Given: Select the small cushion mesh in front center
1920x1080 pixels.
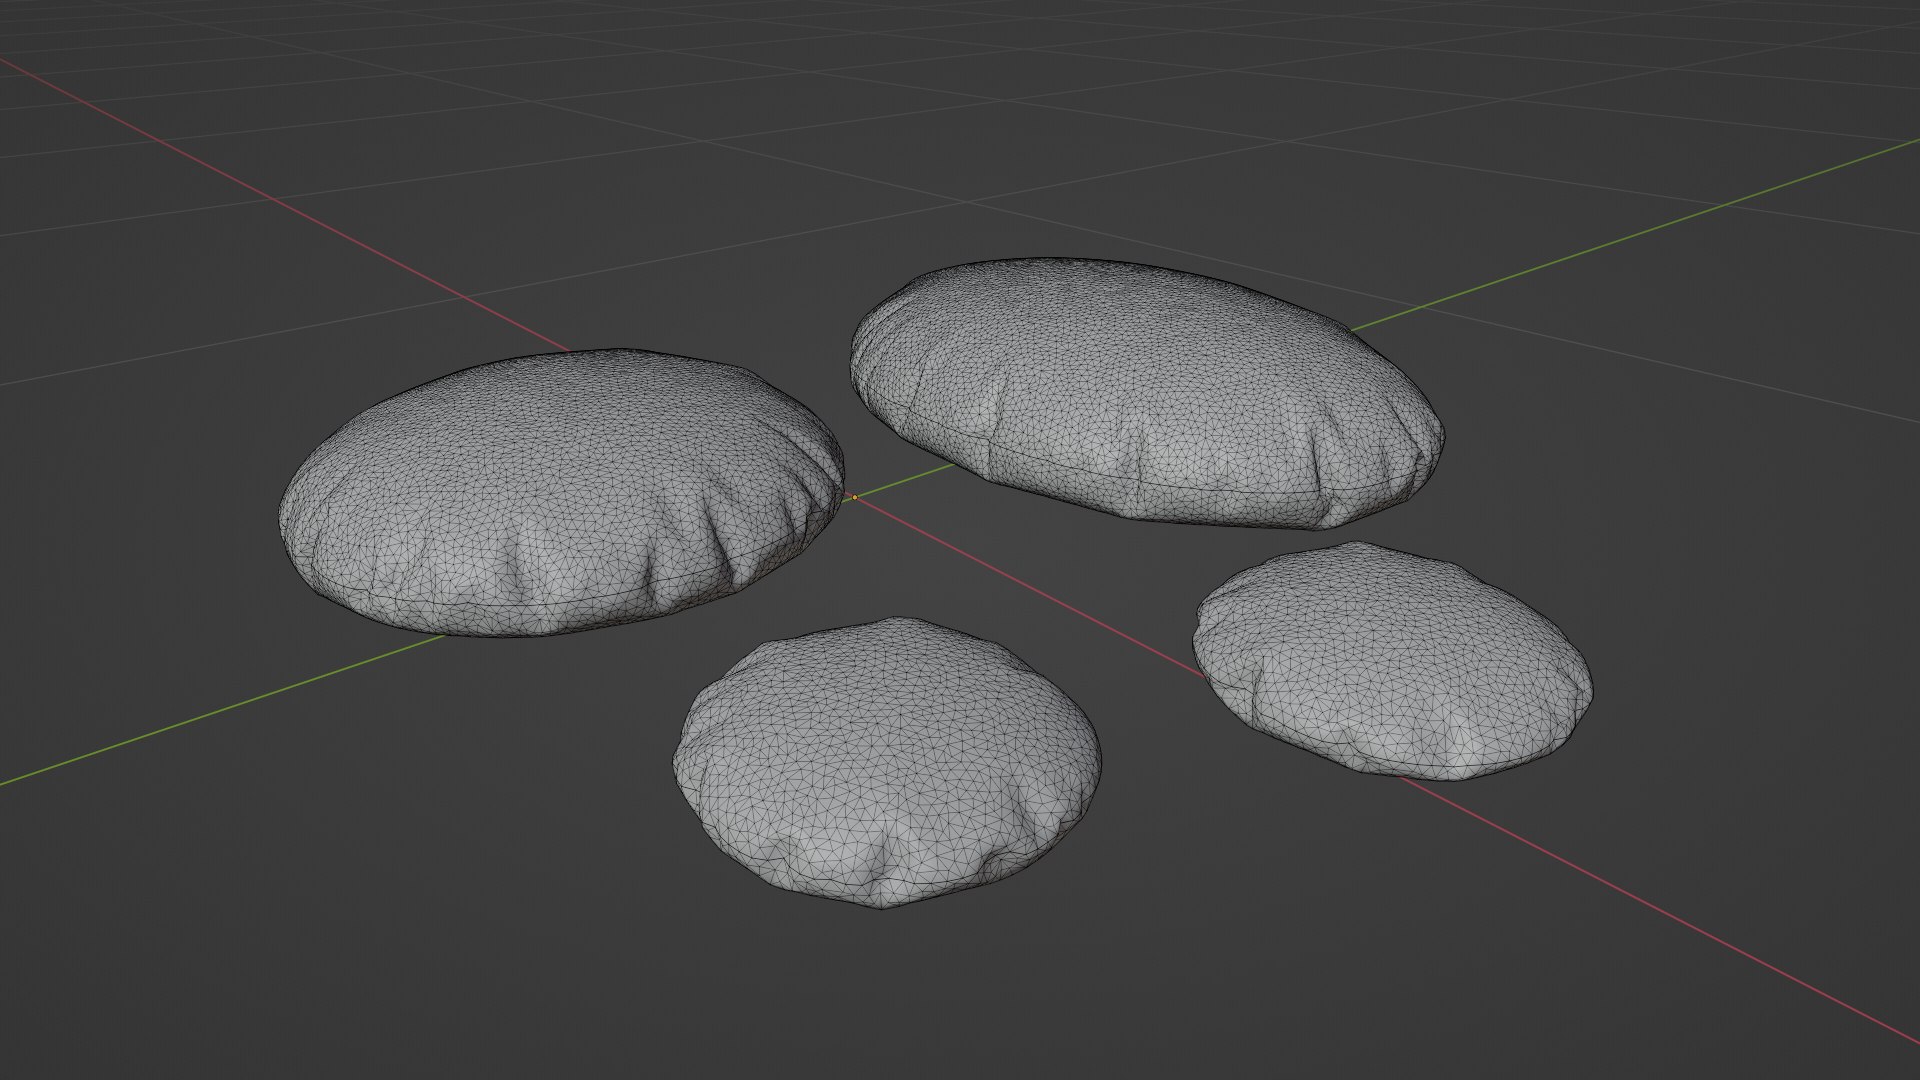Looking at the screenshot, I should (x=887, y=762).
